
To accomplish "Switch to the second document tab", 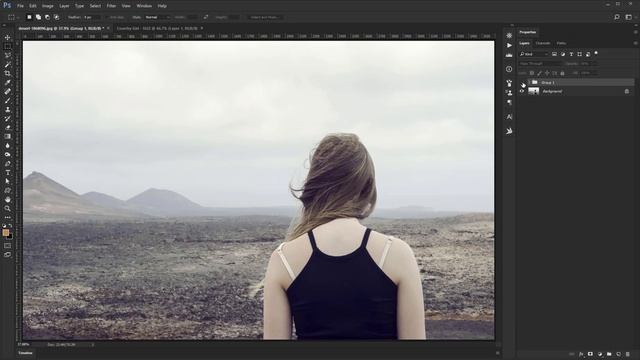I will 157,28.
